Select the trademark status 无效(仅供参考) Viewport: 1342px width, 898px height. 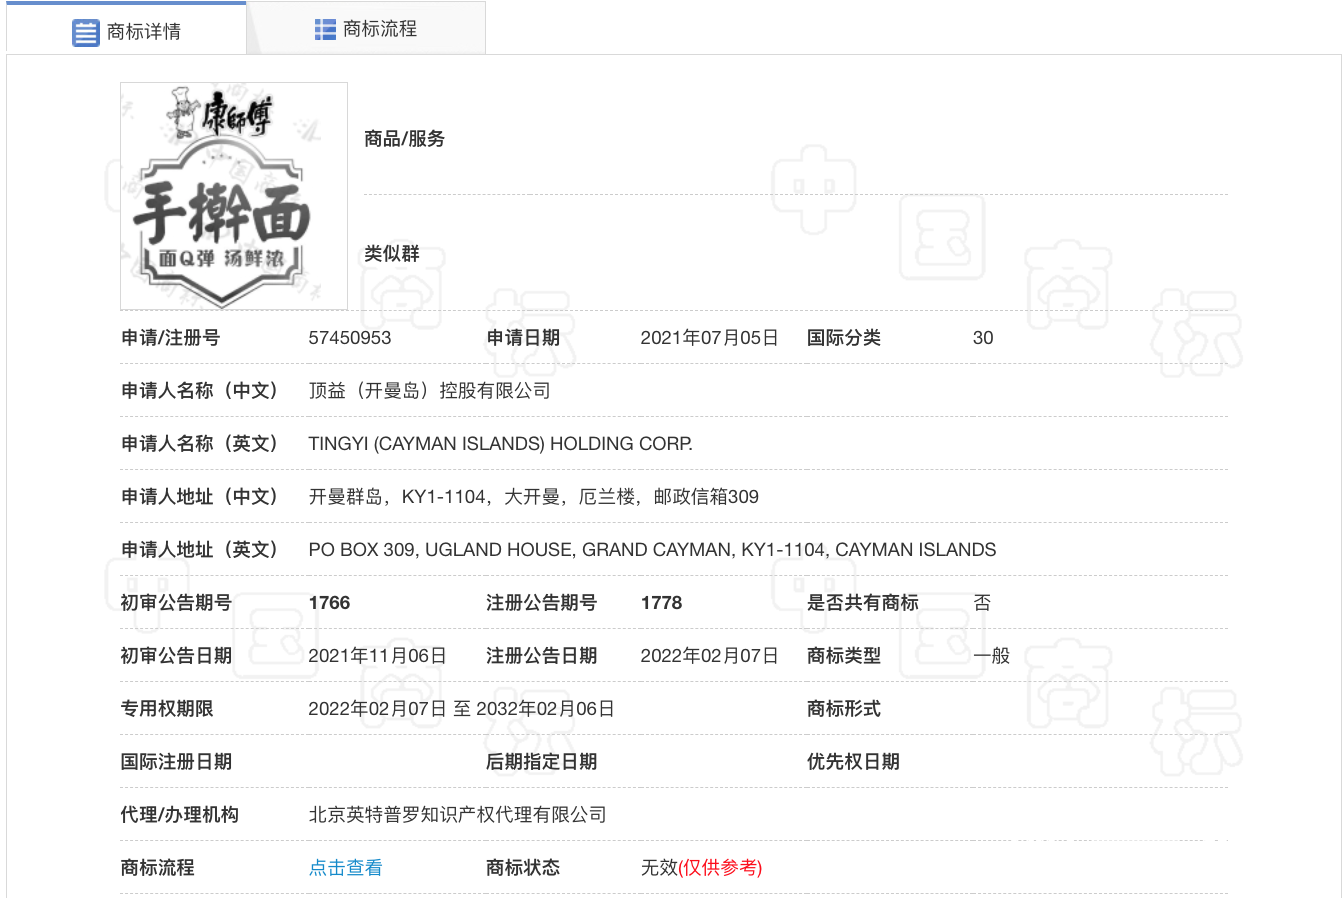click(x=701, y=867)
